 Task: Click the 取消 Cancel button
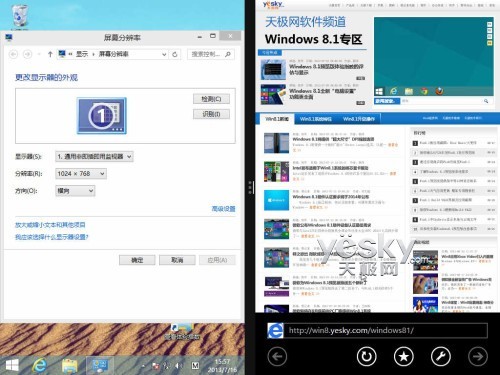pyautogui.click(x=177, y=260)
